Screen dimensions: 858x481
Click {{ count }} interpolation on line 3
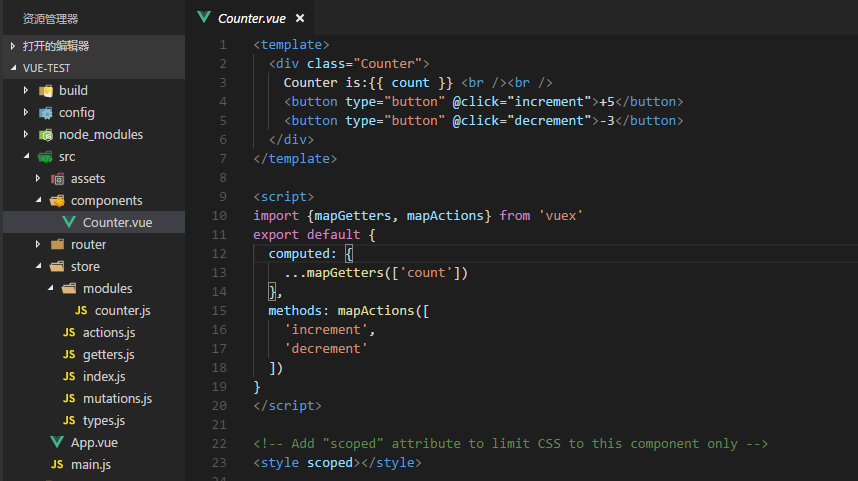pyautogui.click(x=411, y=83)
